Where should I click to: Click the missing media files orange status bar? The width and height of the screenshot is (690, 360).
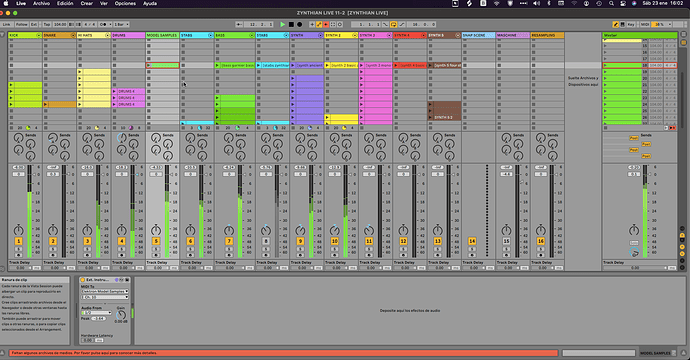tap(283, 353)
